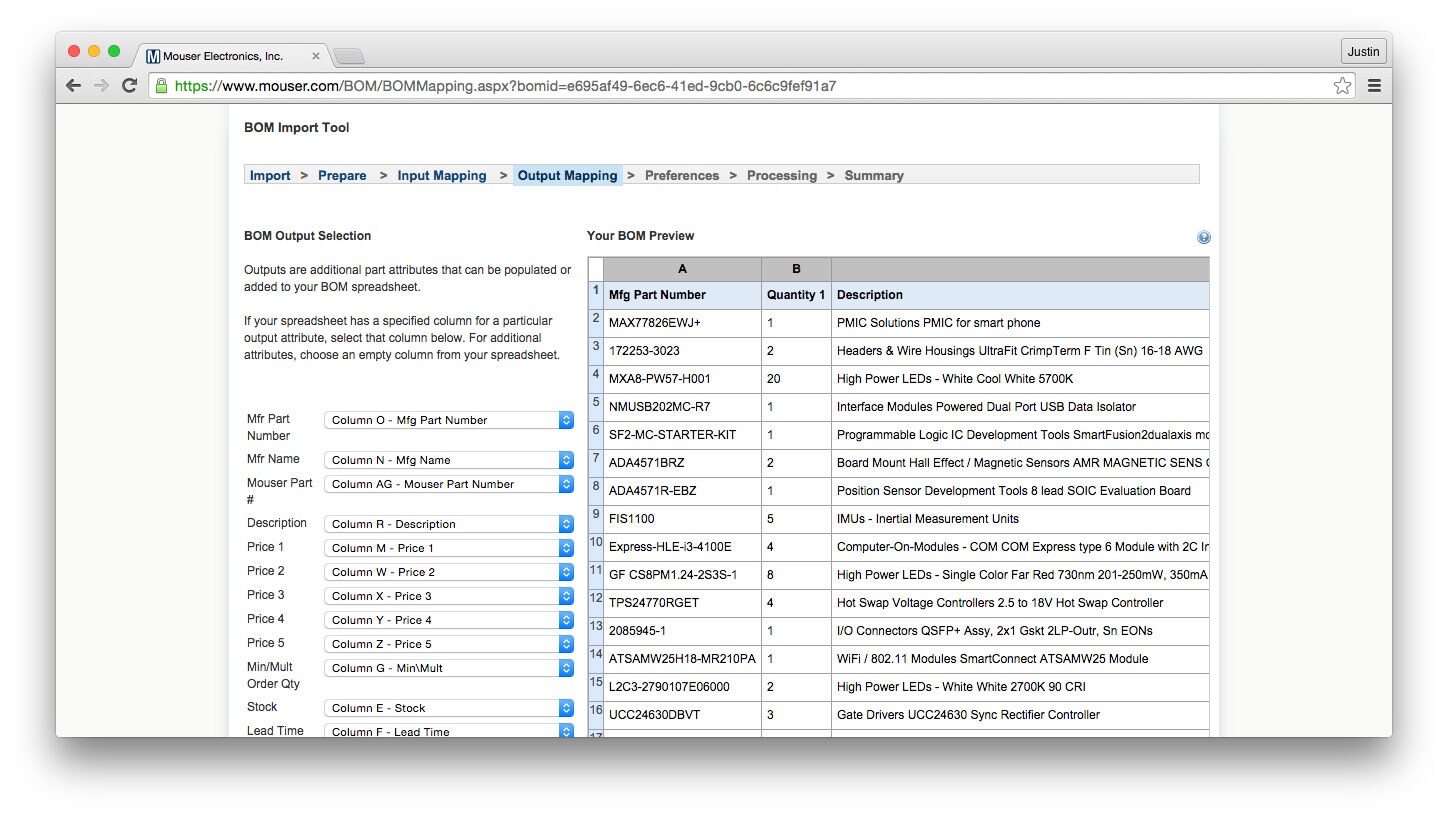Screen dimensions: 1448x817
Task: Change the Description column mapping dropdown
Action: (x=448, y=524)
